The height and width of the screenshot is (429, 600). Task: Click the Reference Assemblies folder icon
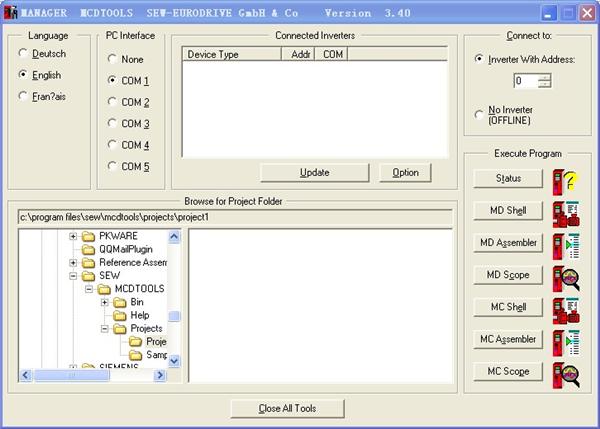click(88, 263)
